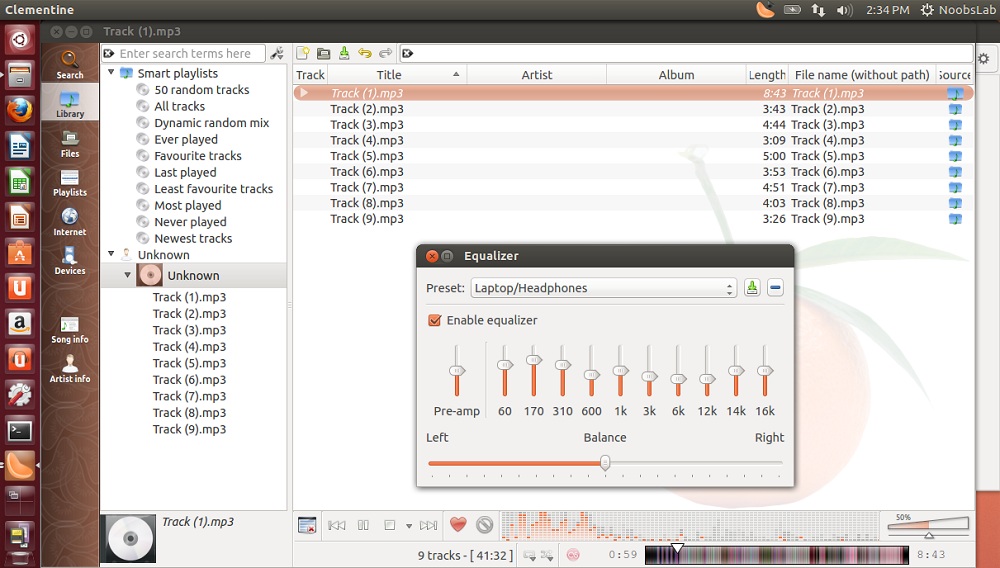The width and height of the screenshot is (1000, 568).
Task: Open repeat mode menu in status bar
Action: [529, 555]
